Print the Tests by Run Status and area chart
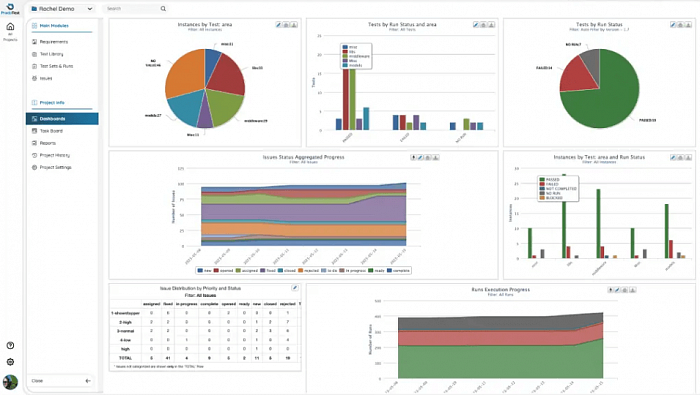Image resolution: width=700 pixels, height=395 pixels. pyautogui.click(x=483, y=25)
